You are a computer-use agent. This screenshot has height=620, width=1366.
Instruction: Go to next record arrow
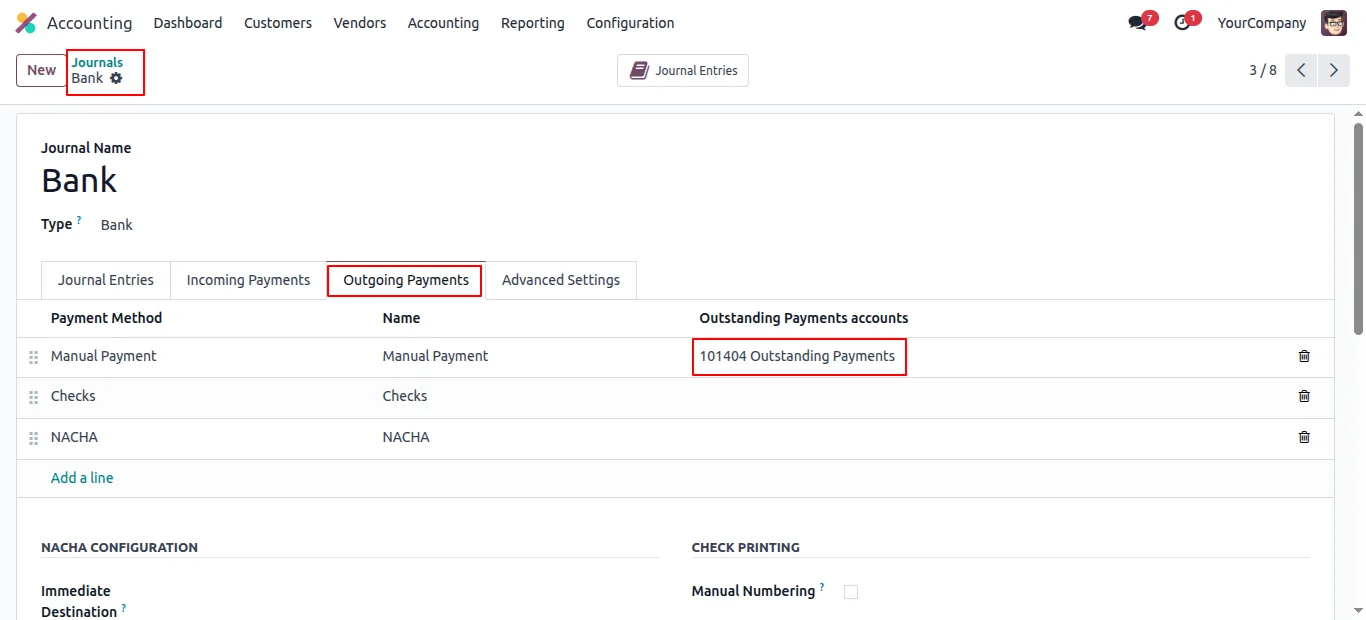click(x=1334, y=70)
